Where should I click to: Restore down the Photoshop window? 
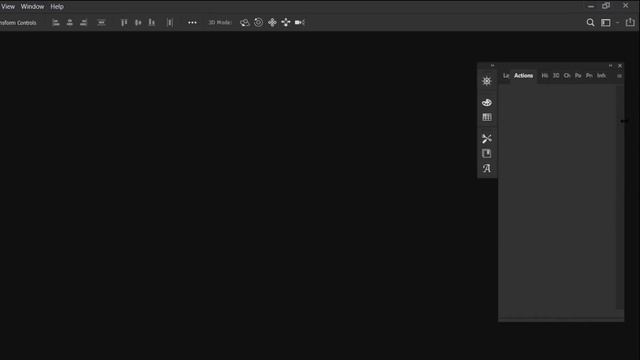coord(606,6)
